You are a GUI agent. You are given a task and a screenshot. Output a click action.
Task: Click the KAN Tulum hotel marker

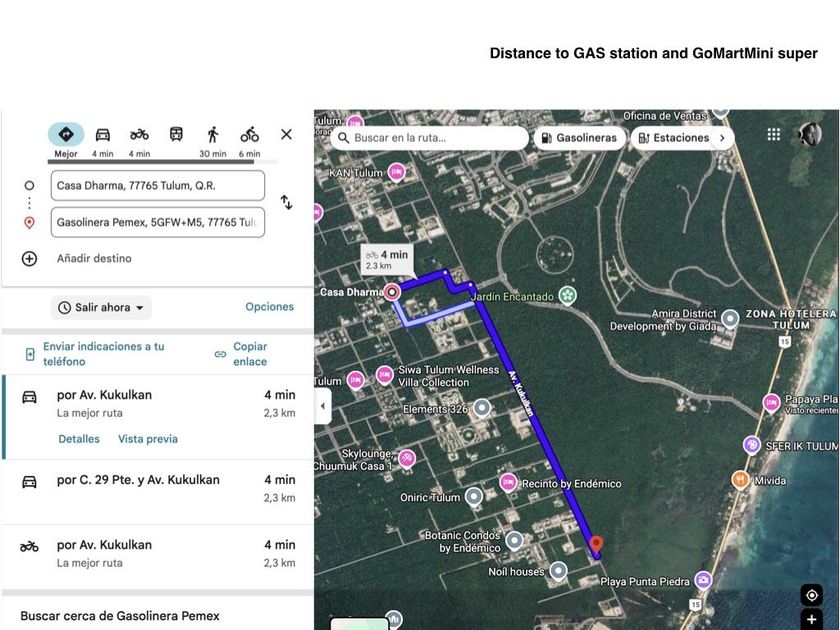[396, 172]
